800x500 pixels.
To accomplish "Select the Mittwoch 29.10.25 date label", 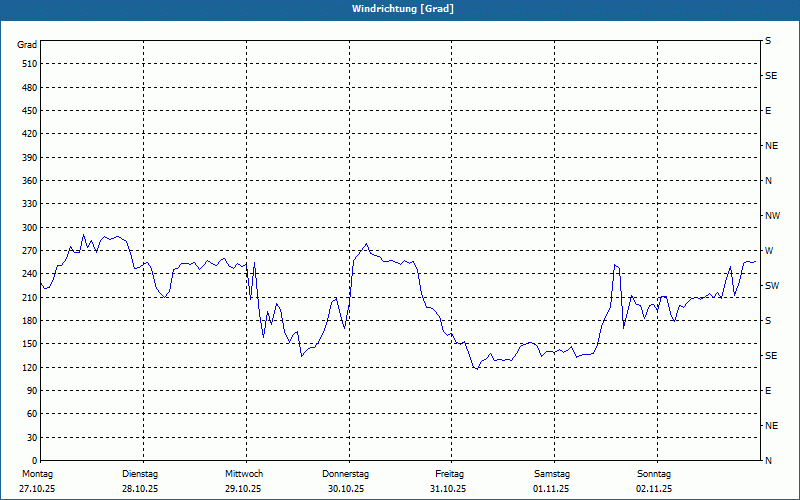I will [x=243, y=481].
